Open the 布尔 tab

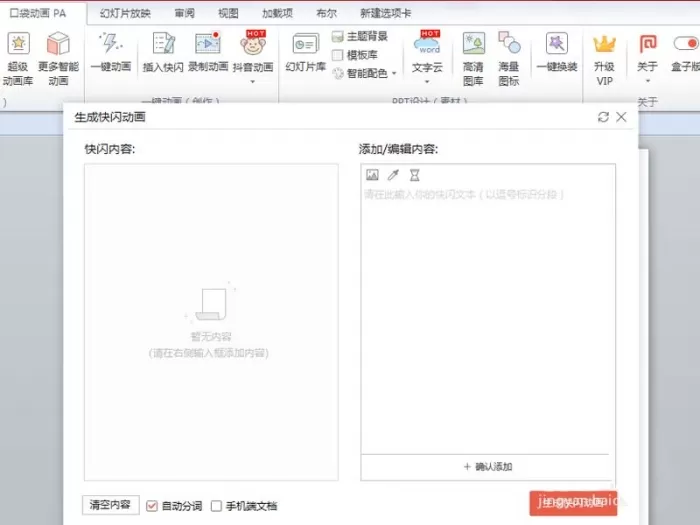[326, 13]
